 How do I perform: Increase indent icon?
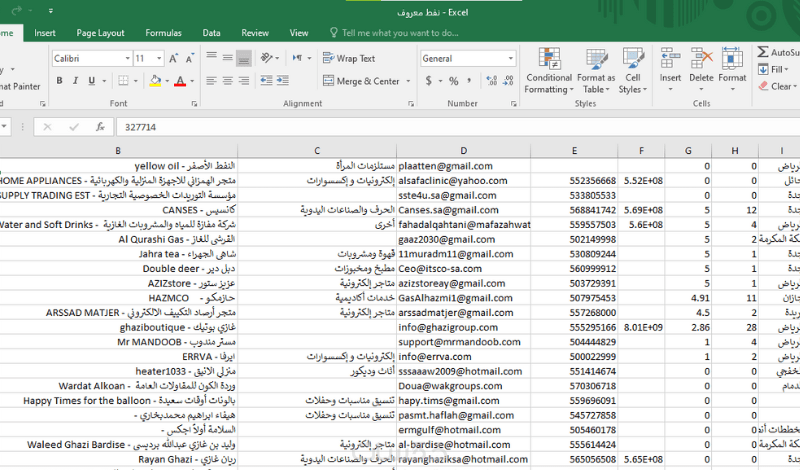[282, 81]
